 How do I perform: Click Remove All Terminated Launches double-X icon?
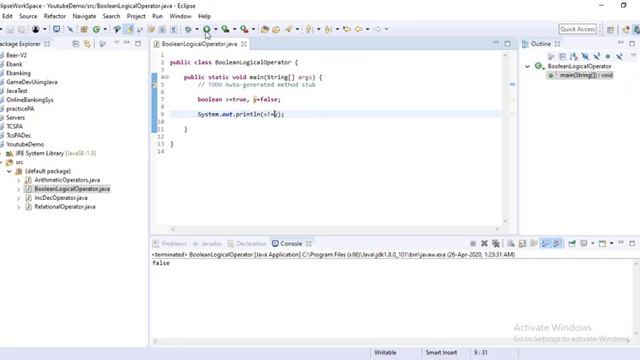click(496, 244)
